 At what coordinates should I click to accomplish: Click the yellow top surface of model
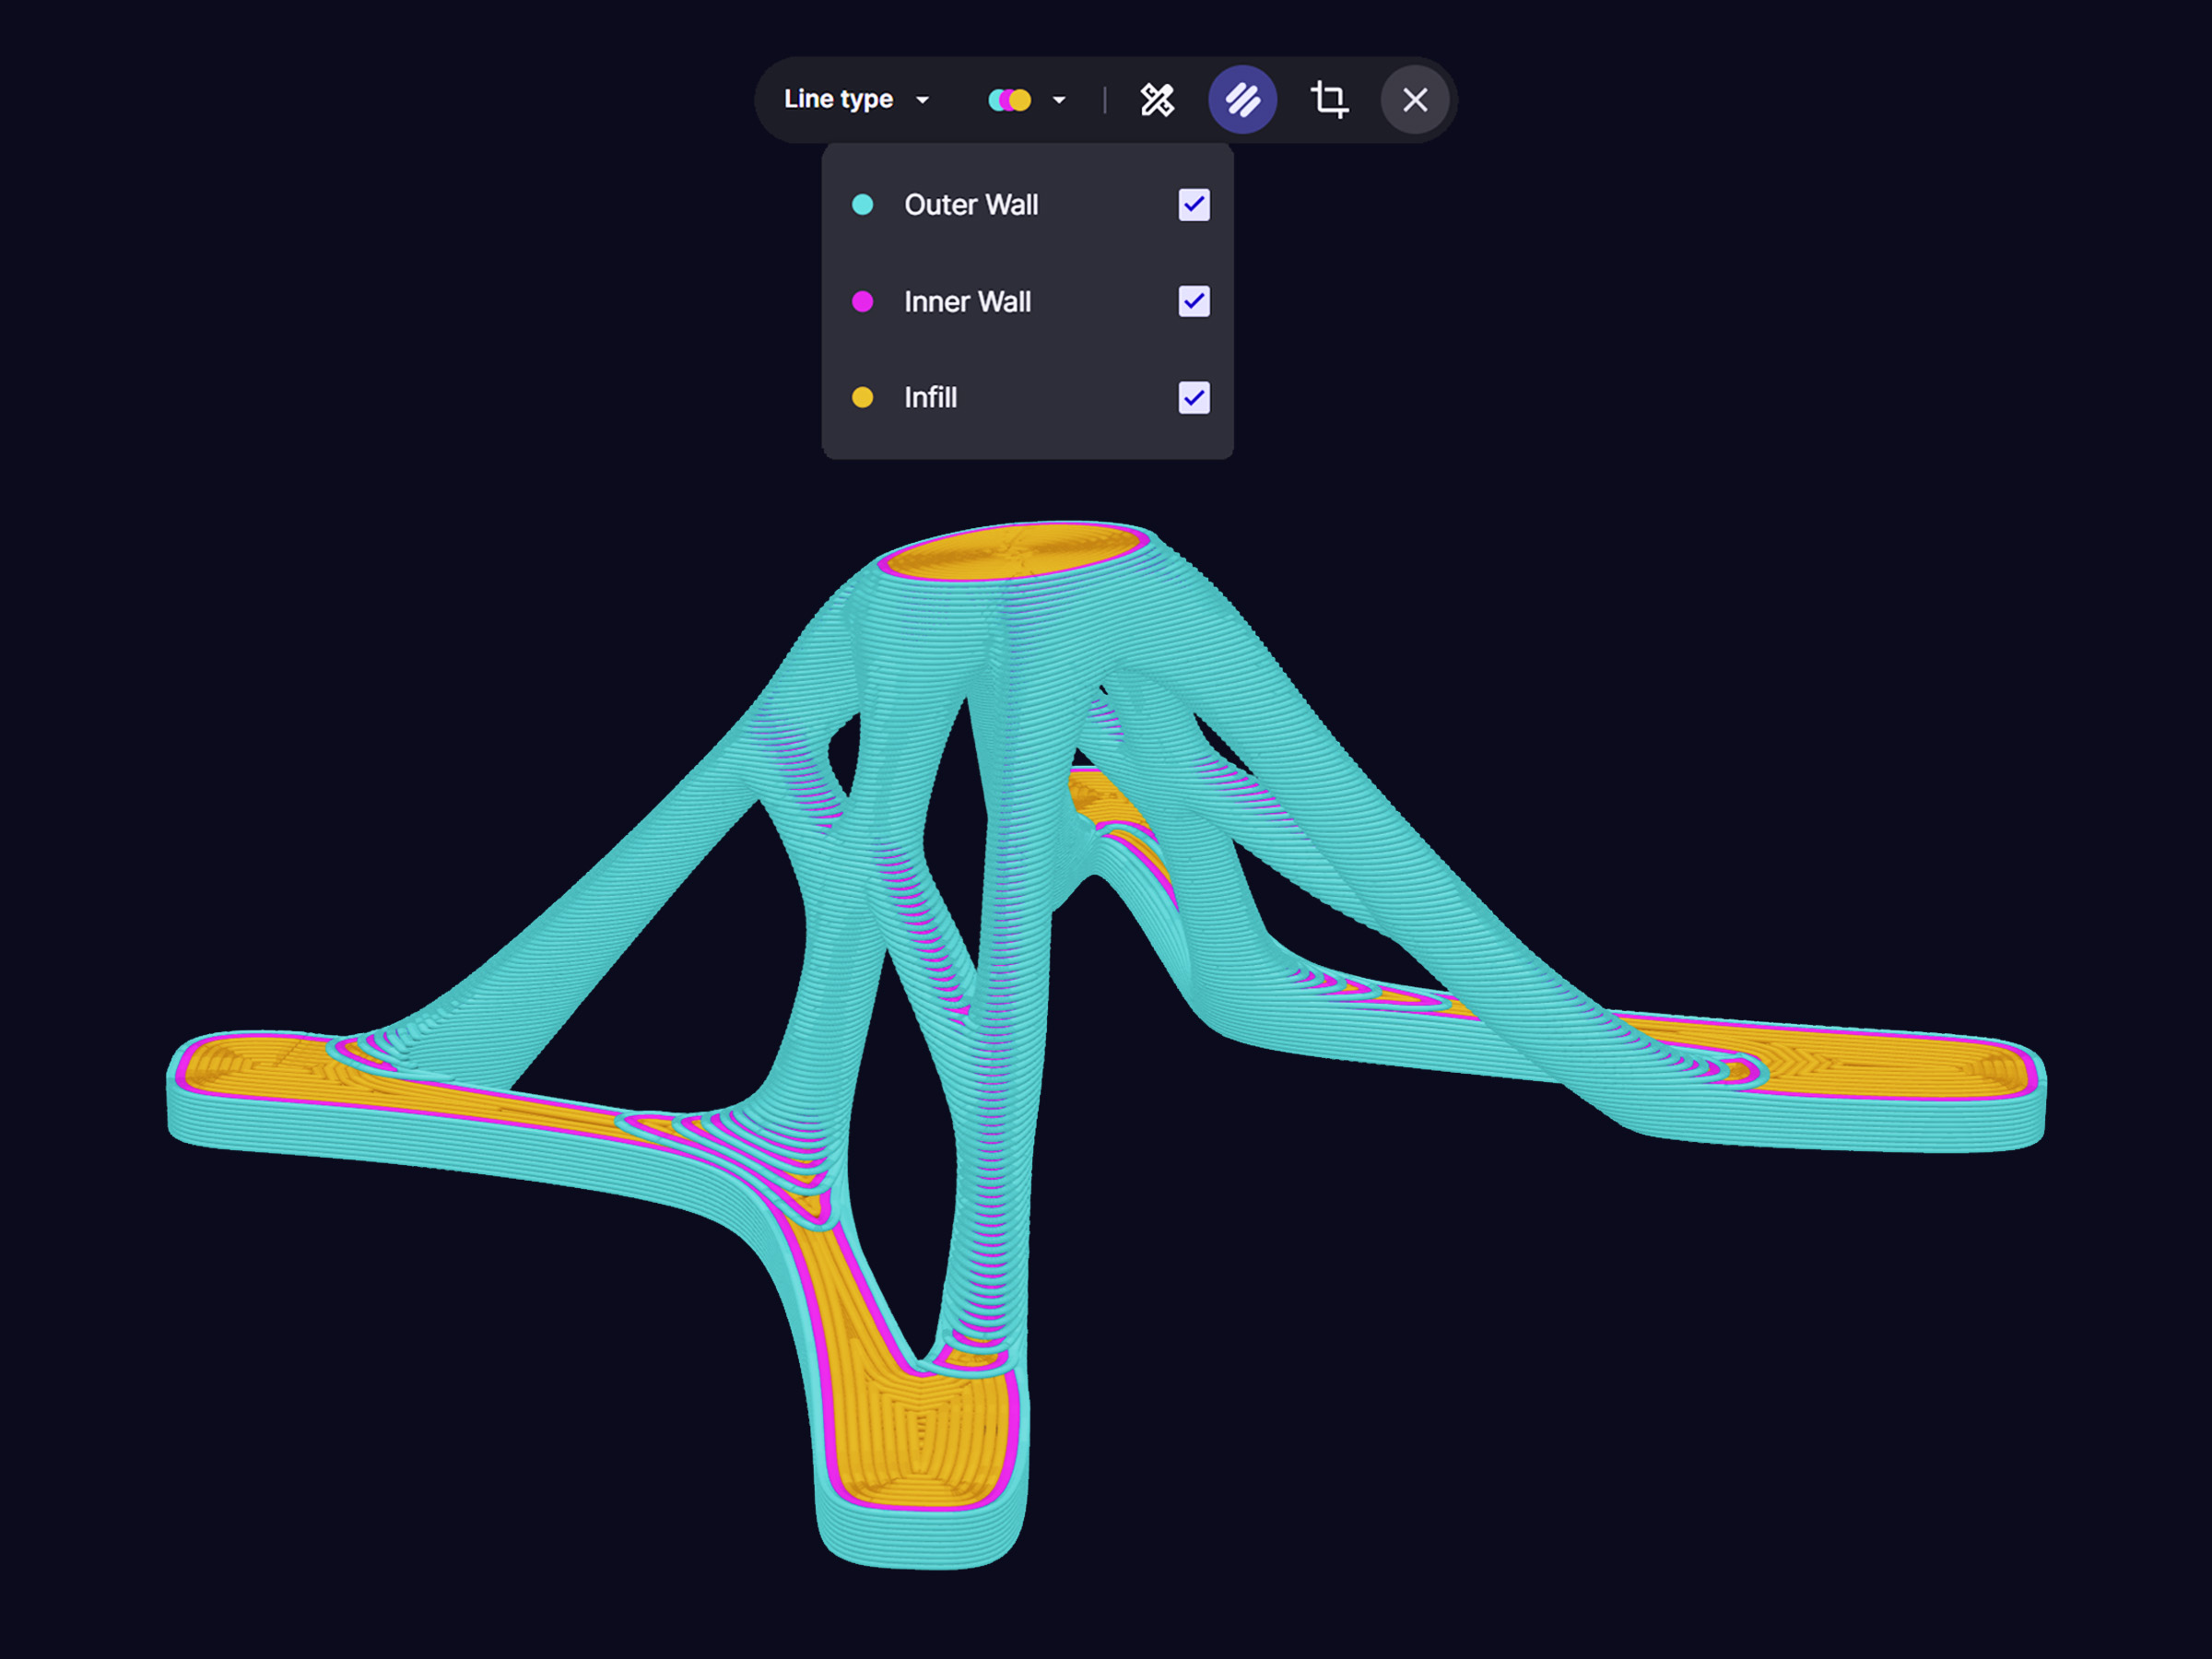pyautogui.click(x=1015, y=553)
